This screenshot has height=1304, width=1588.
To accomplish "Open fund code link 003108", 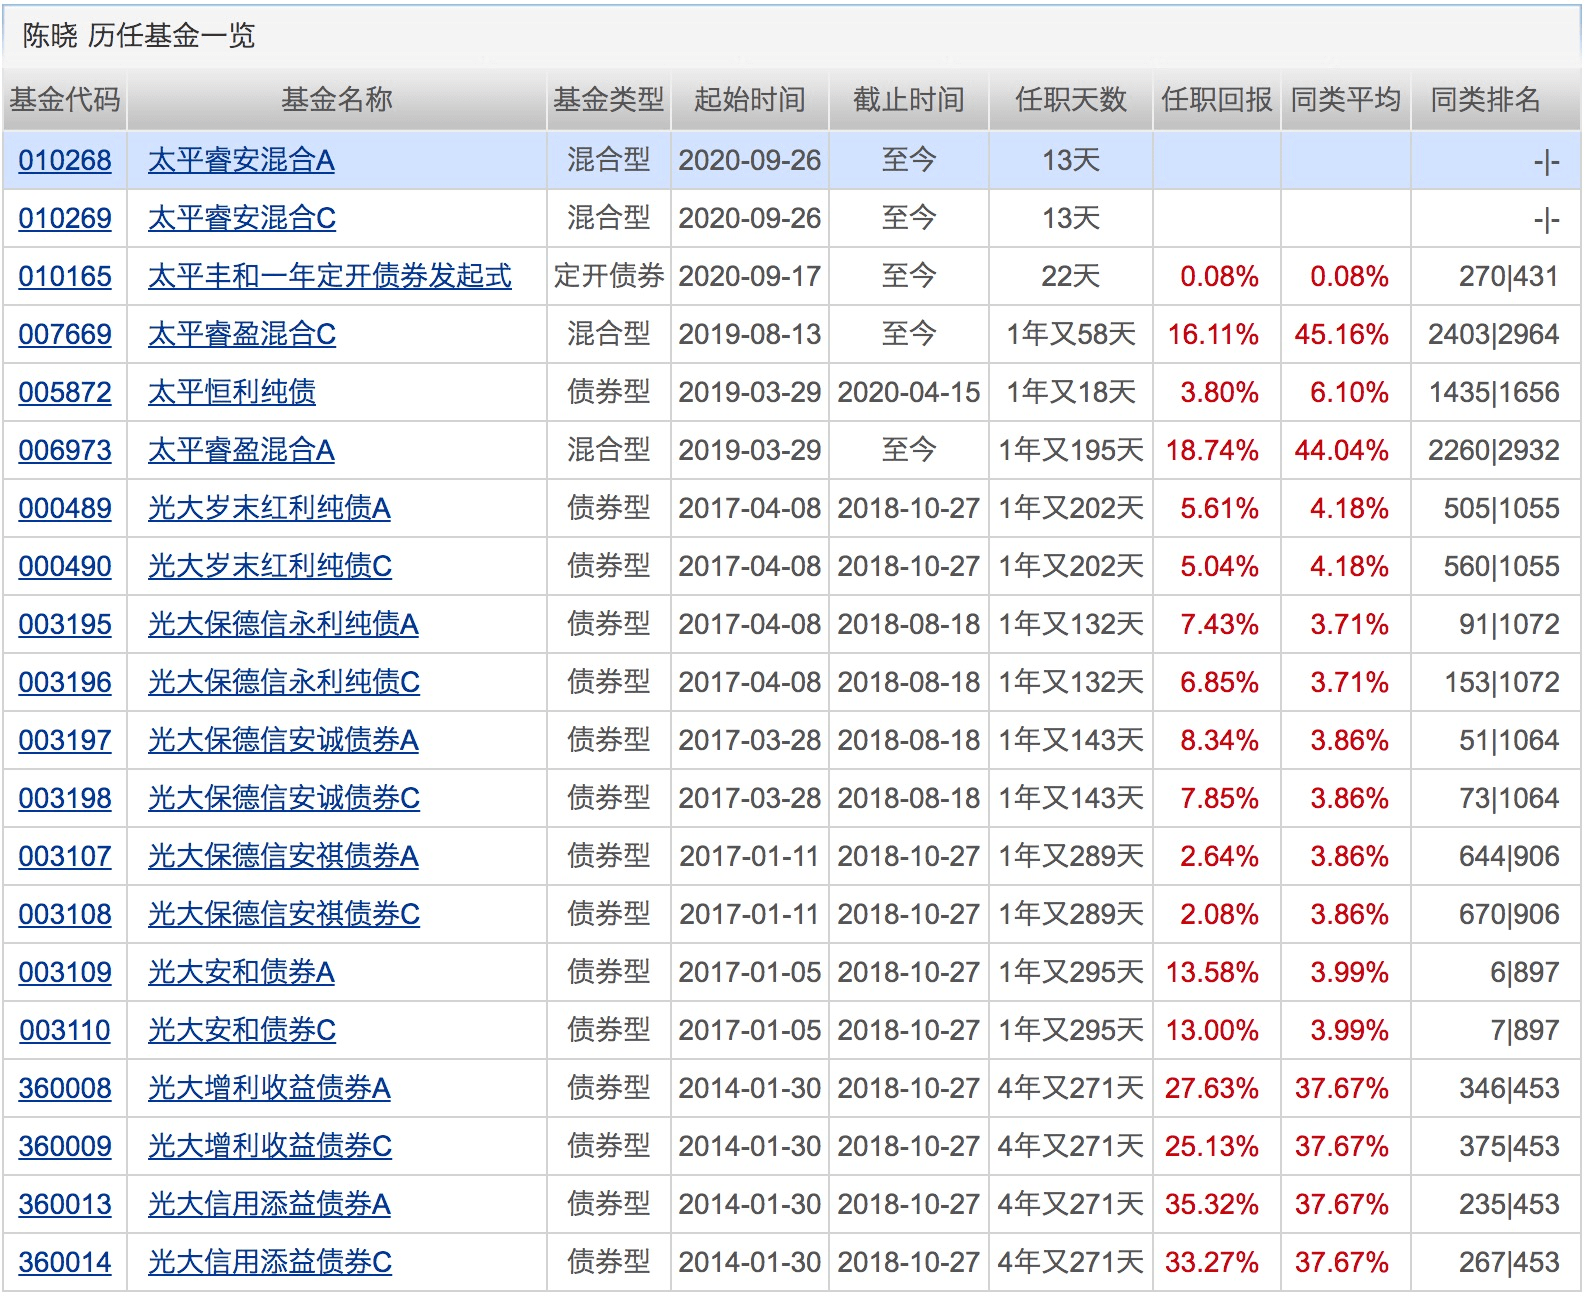I will click(x=65, y=914).
